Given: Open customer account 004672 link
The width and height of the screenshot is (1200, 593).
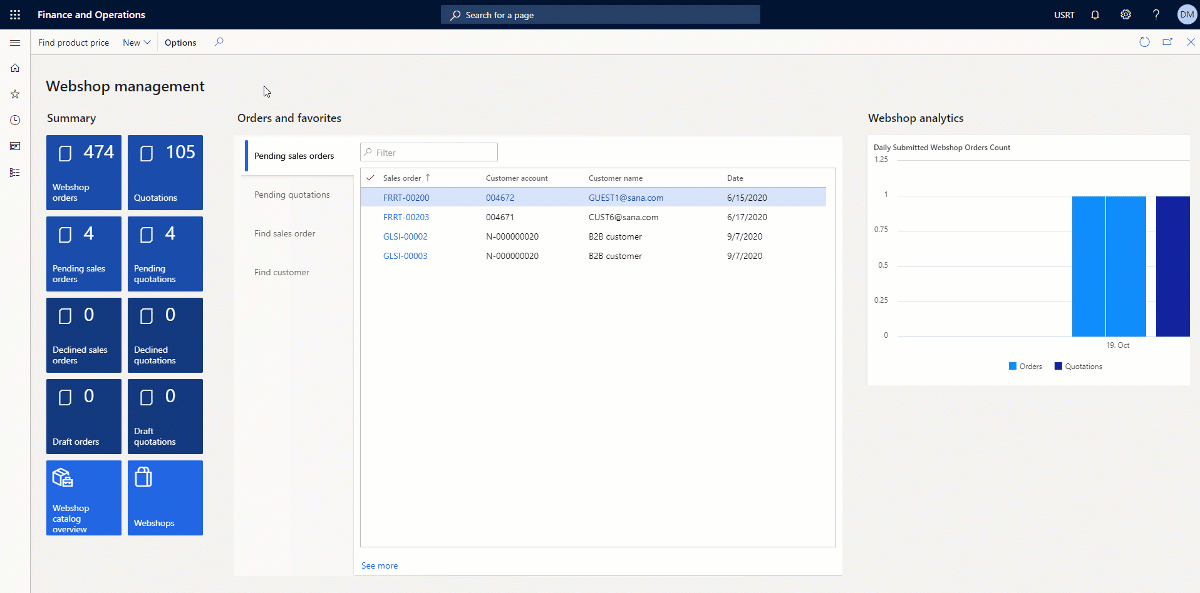Looking at the screenshot, I should click(x=500, y=198).
